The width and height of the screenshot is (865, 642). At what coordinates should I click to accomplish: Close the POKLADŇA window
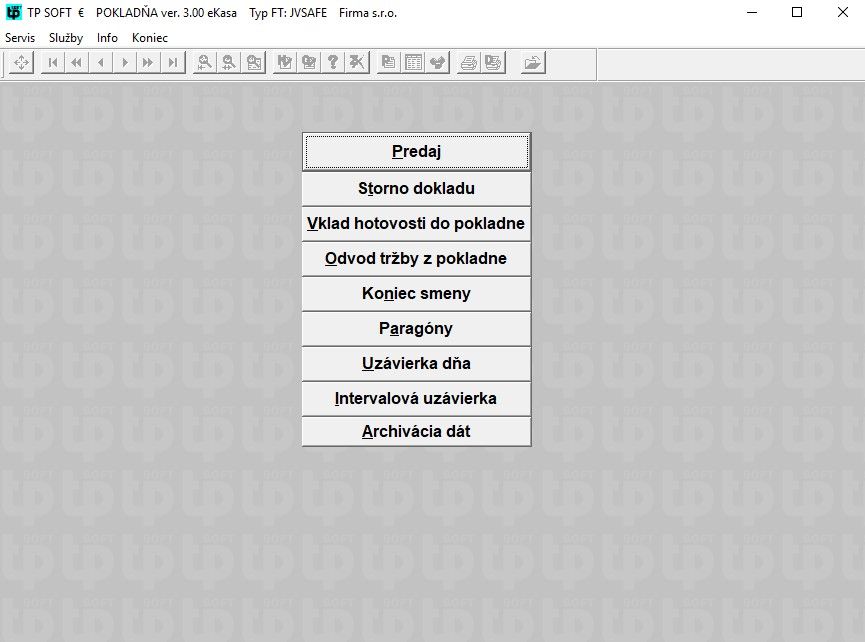[842, 12]
